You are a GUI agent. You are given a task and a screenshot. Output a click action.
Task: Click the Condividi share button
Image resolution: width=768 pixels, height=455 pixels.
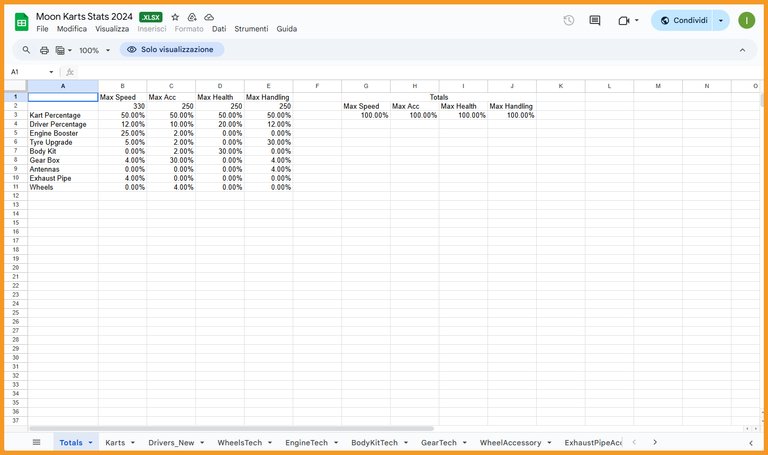(682, 21)
